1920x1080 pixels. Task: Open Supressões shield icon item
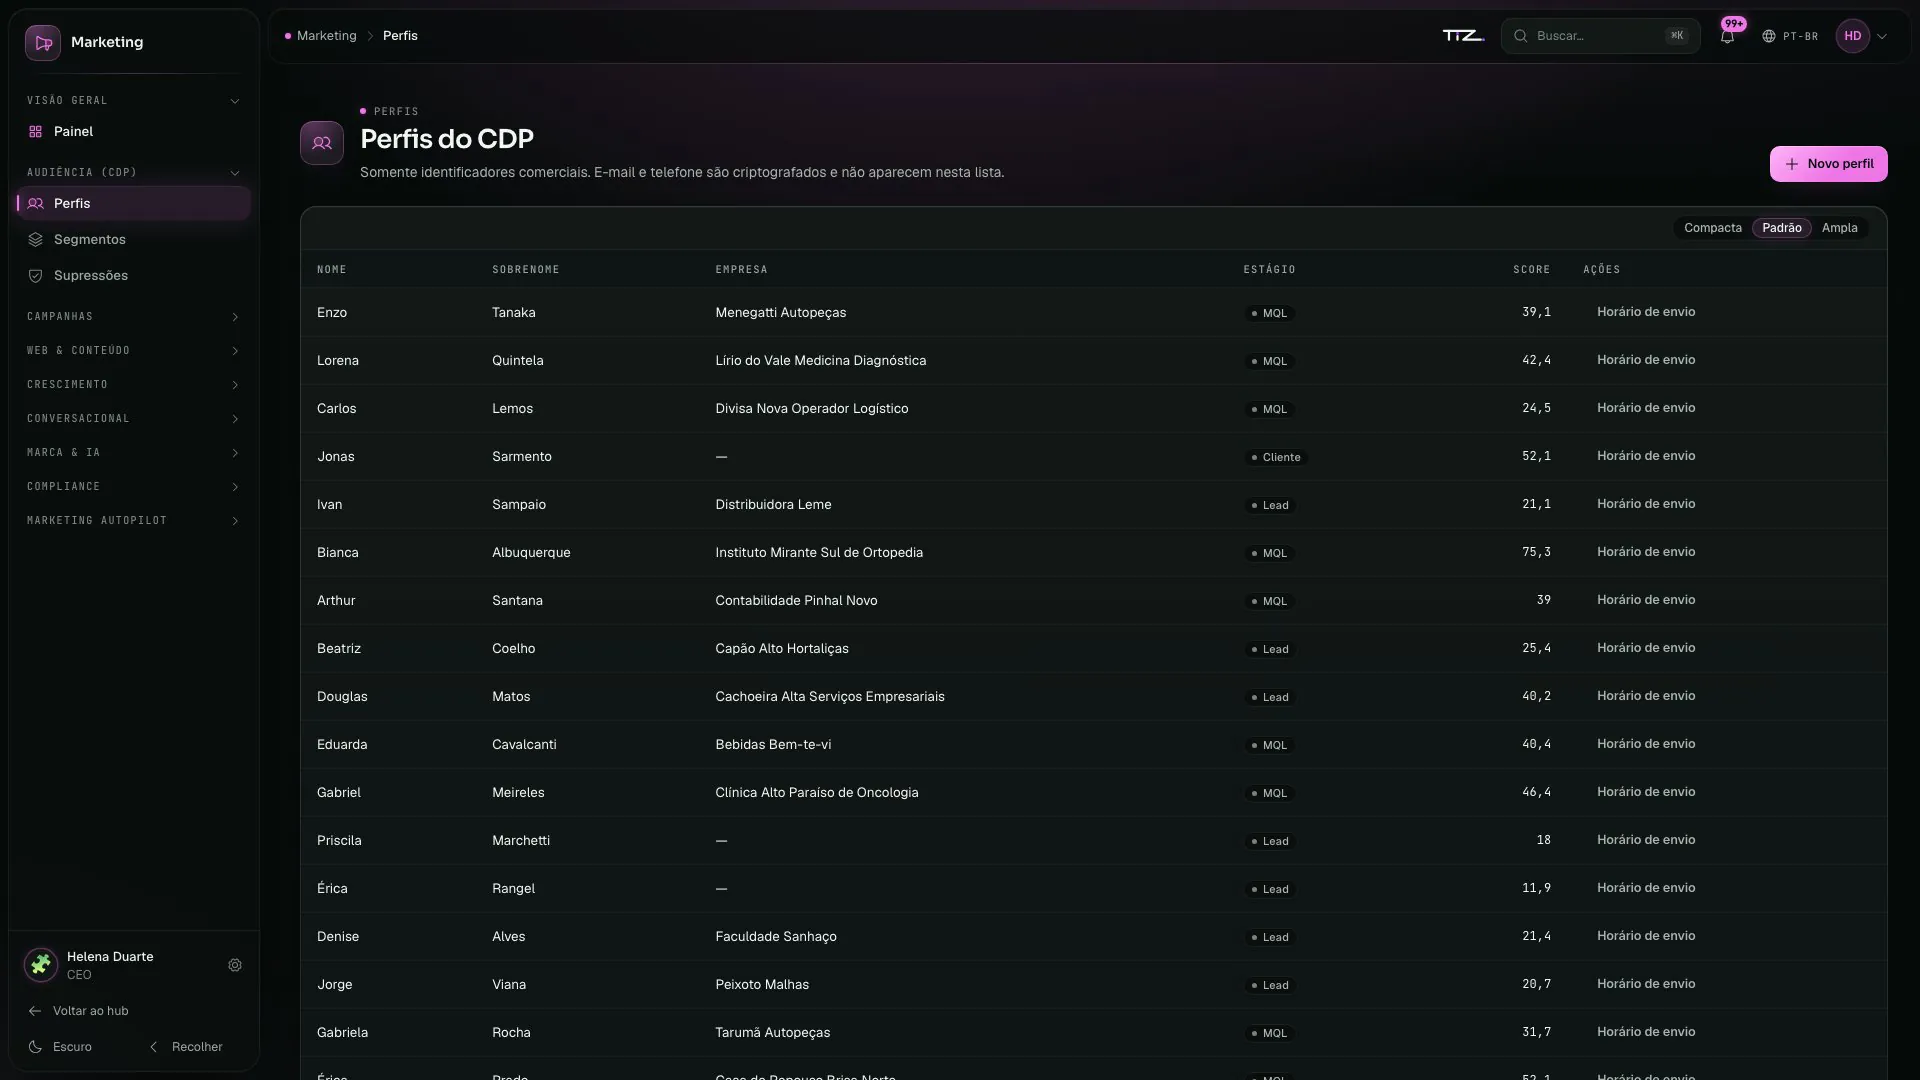tap(36, 276)
